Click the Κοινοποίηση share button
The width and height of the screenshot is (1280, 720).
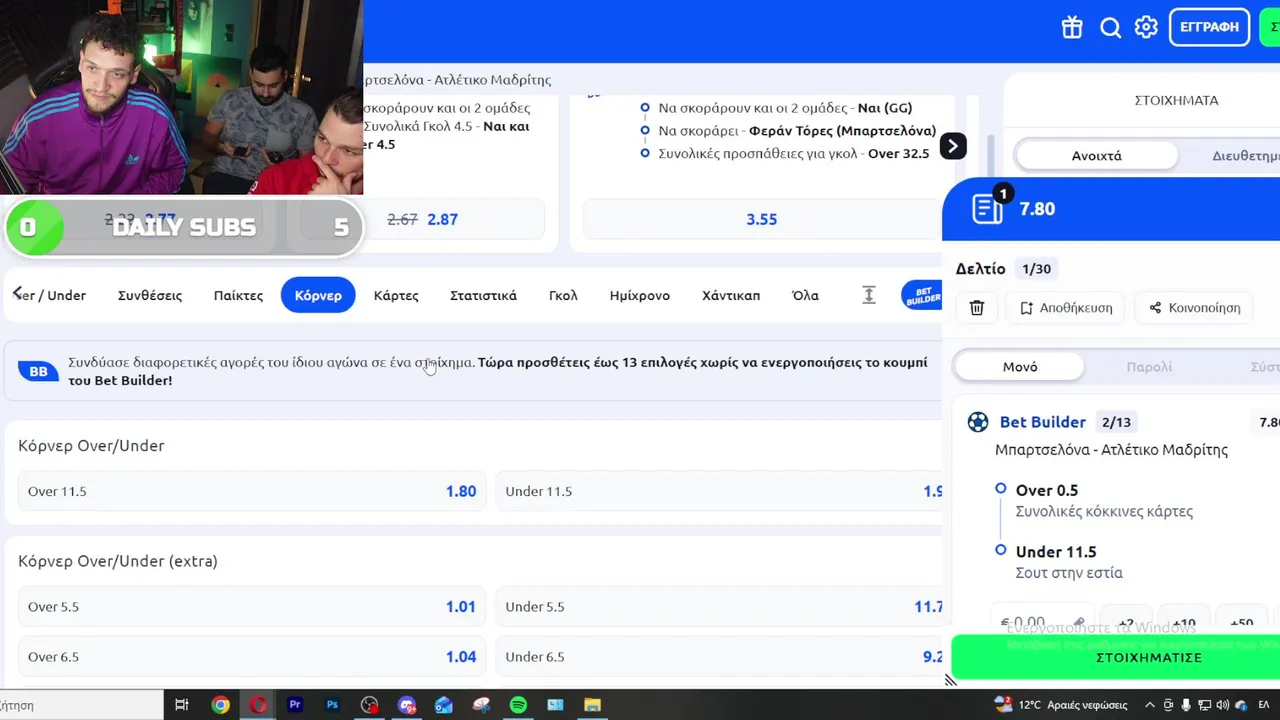pyautogui.click(x=1194, y=308)
